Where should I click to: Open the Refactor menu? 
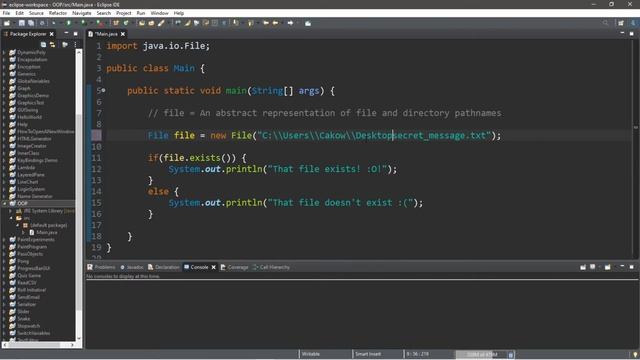pos(58,13)
